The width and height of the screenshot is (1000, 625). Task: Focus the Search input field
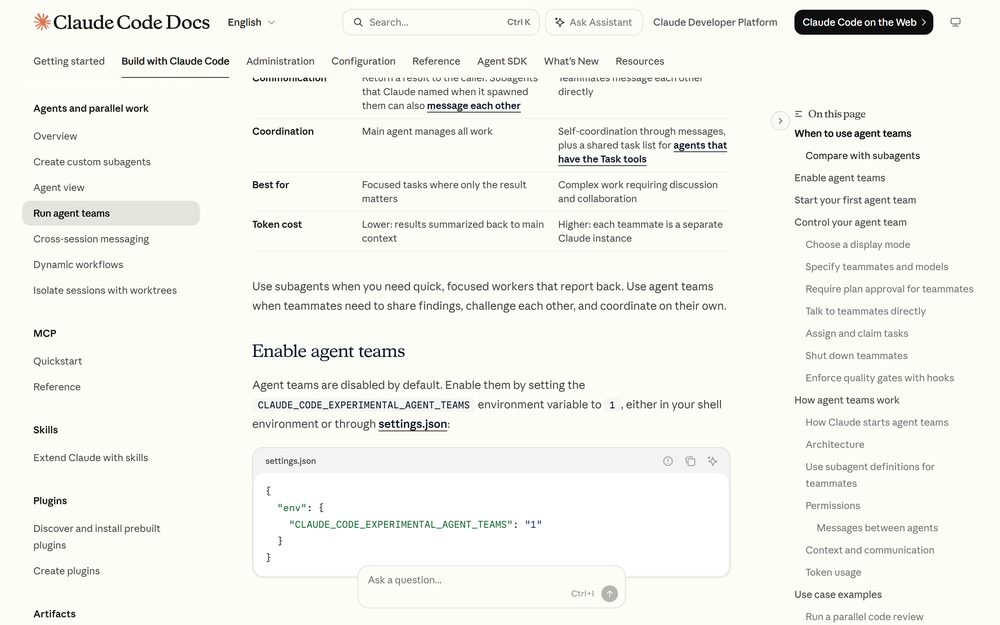pos(441,22)
